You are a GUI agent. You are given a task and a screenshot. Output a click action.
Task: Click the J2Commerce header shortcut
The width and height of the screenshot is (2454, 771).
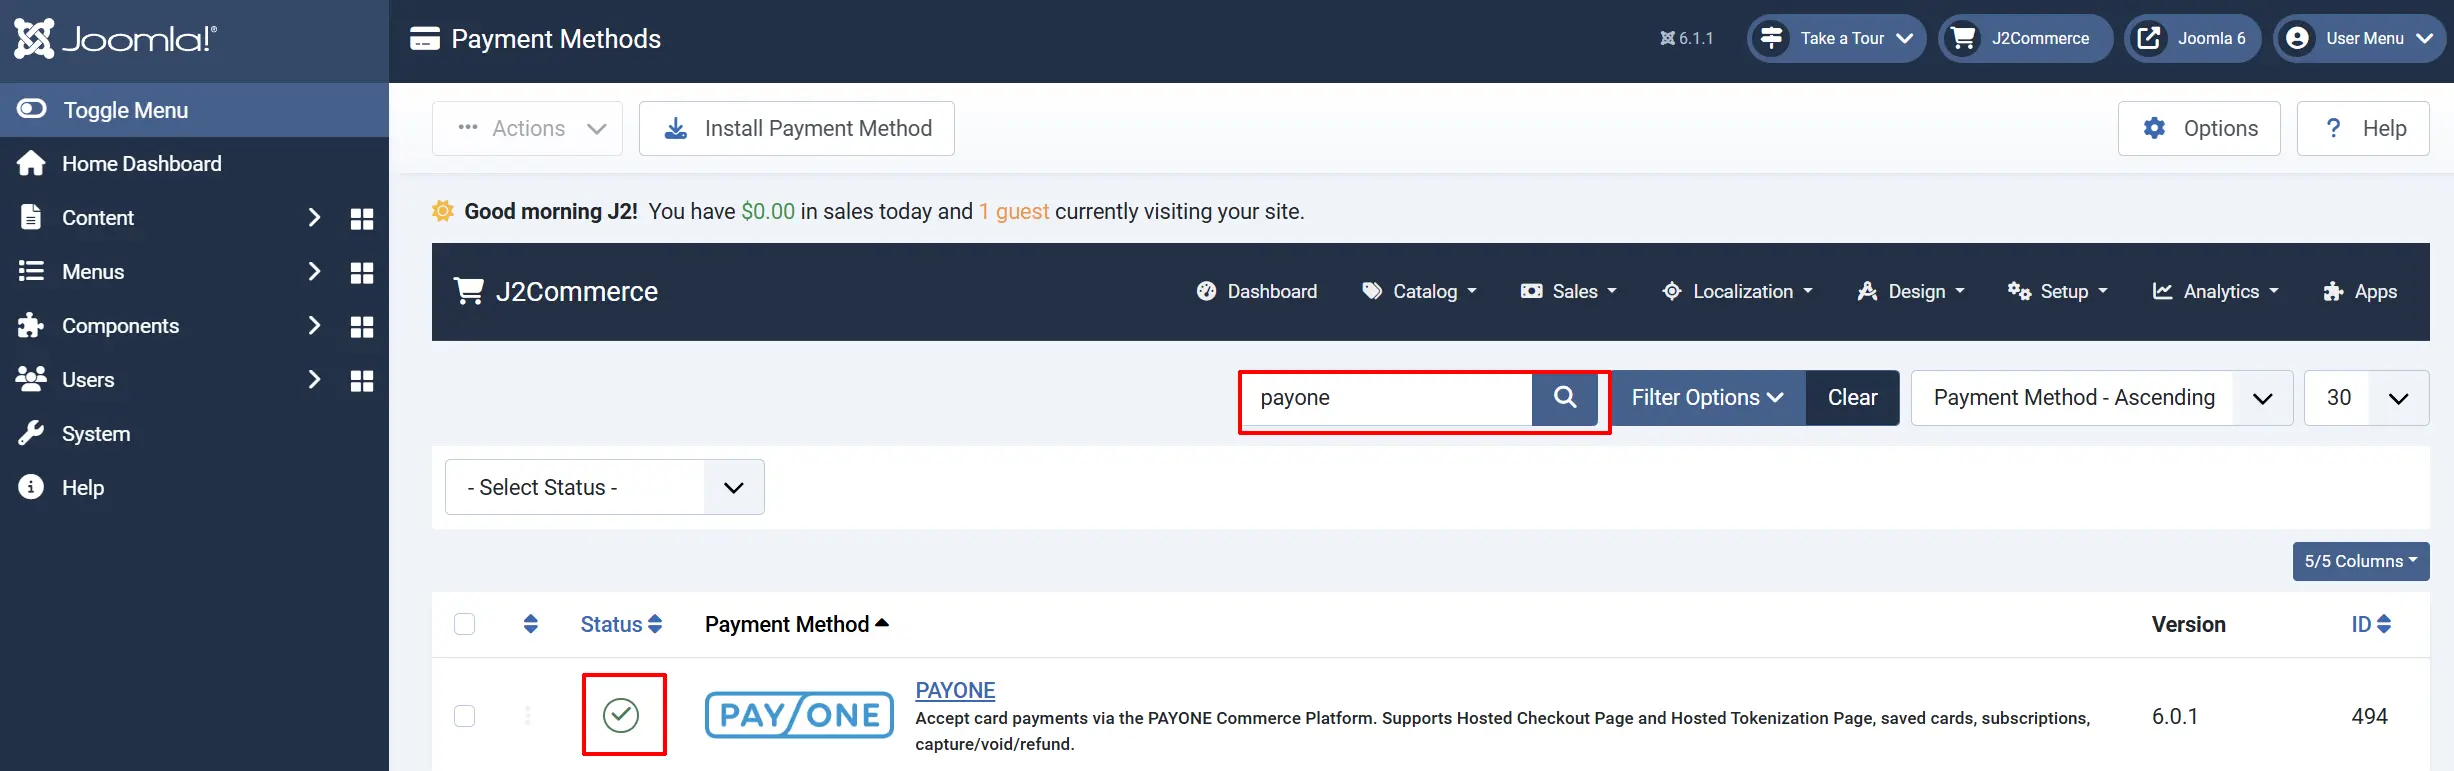[x=2025, y=38]
